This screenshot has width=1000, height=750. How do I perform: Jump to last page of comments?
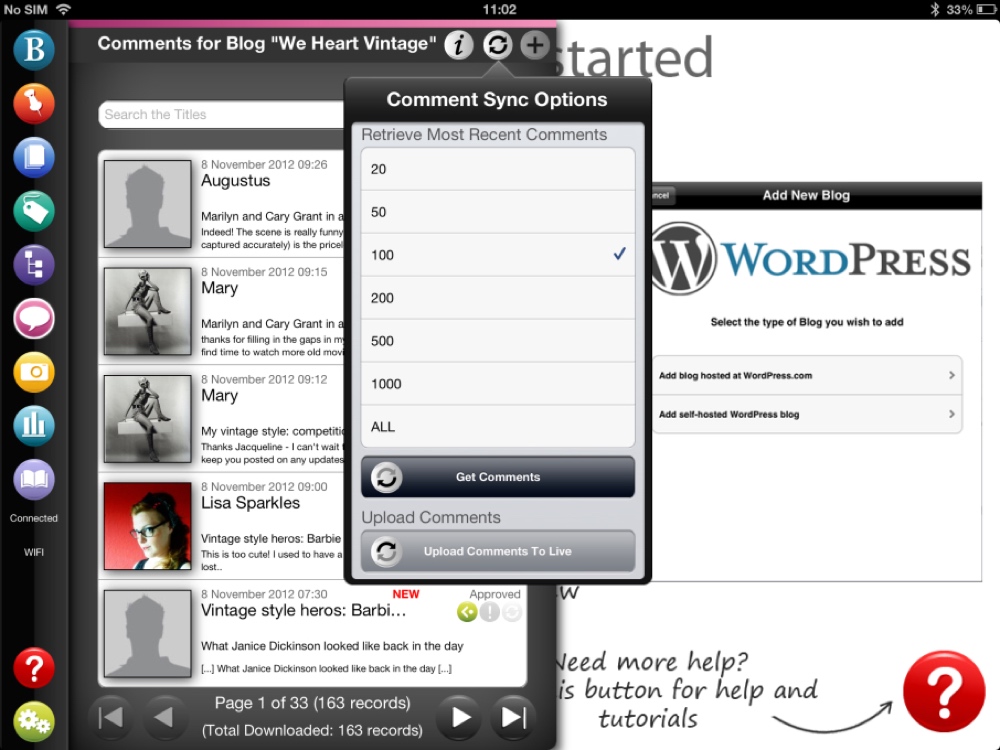(513, 717)
